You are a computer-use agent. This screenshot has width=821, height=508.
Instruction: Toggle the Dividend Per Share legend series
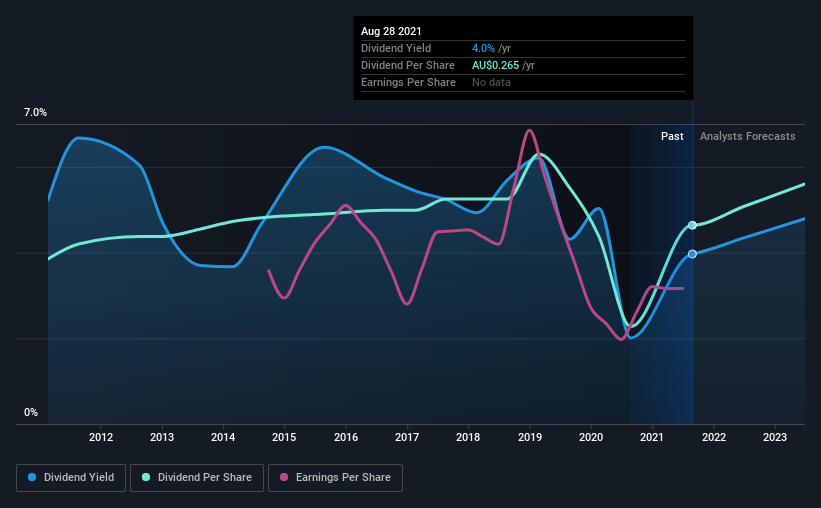click(197, 478)
